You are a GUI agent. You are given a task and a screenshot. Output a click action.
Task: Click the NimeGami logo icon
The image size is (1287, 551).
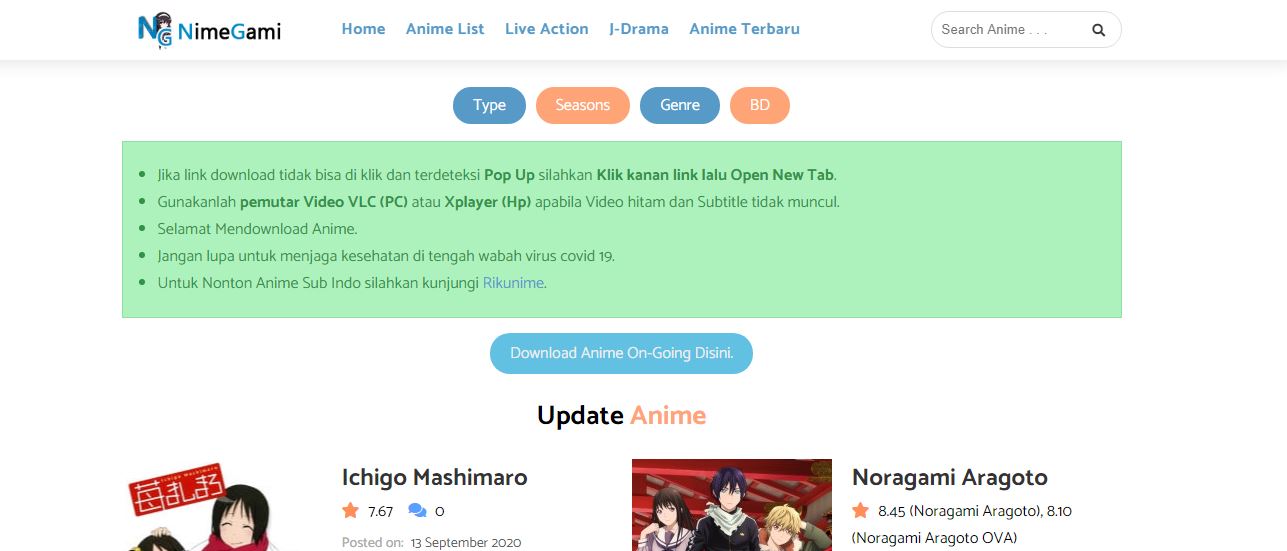[x=155, y=31]
